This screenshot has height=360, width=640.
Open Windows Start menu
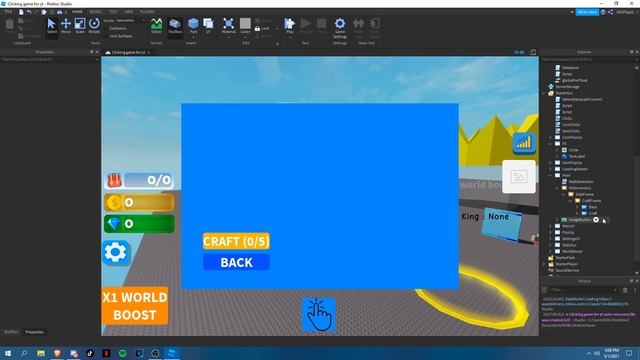click(x=8, y=353)
